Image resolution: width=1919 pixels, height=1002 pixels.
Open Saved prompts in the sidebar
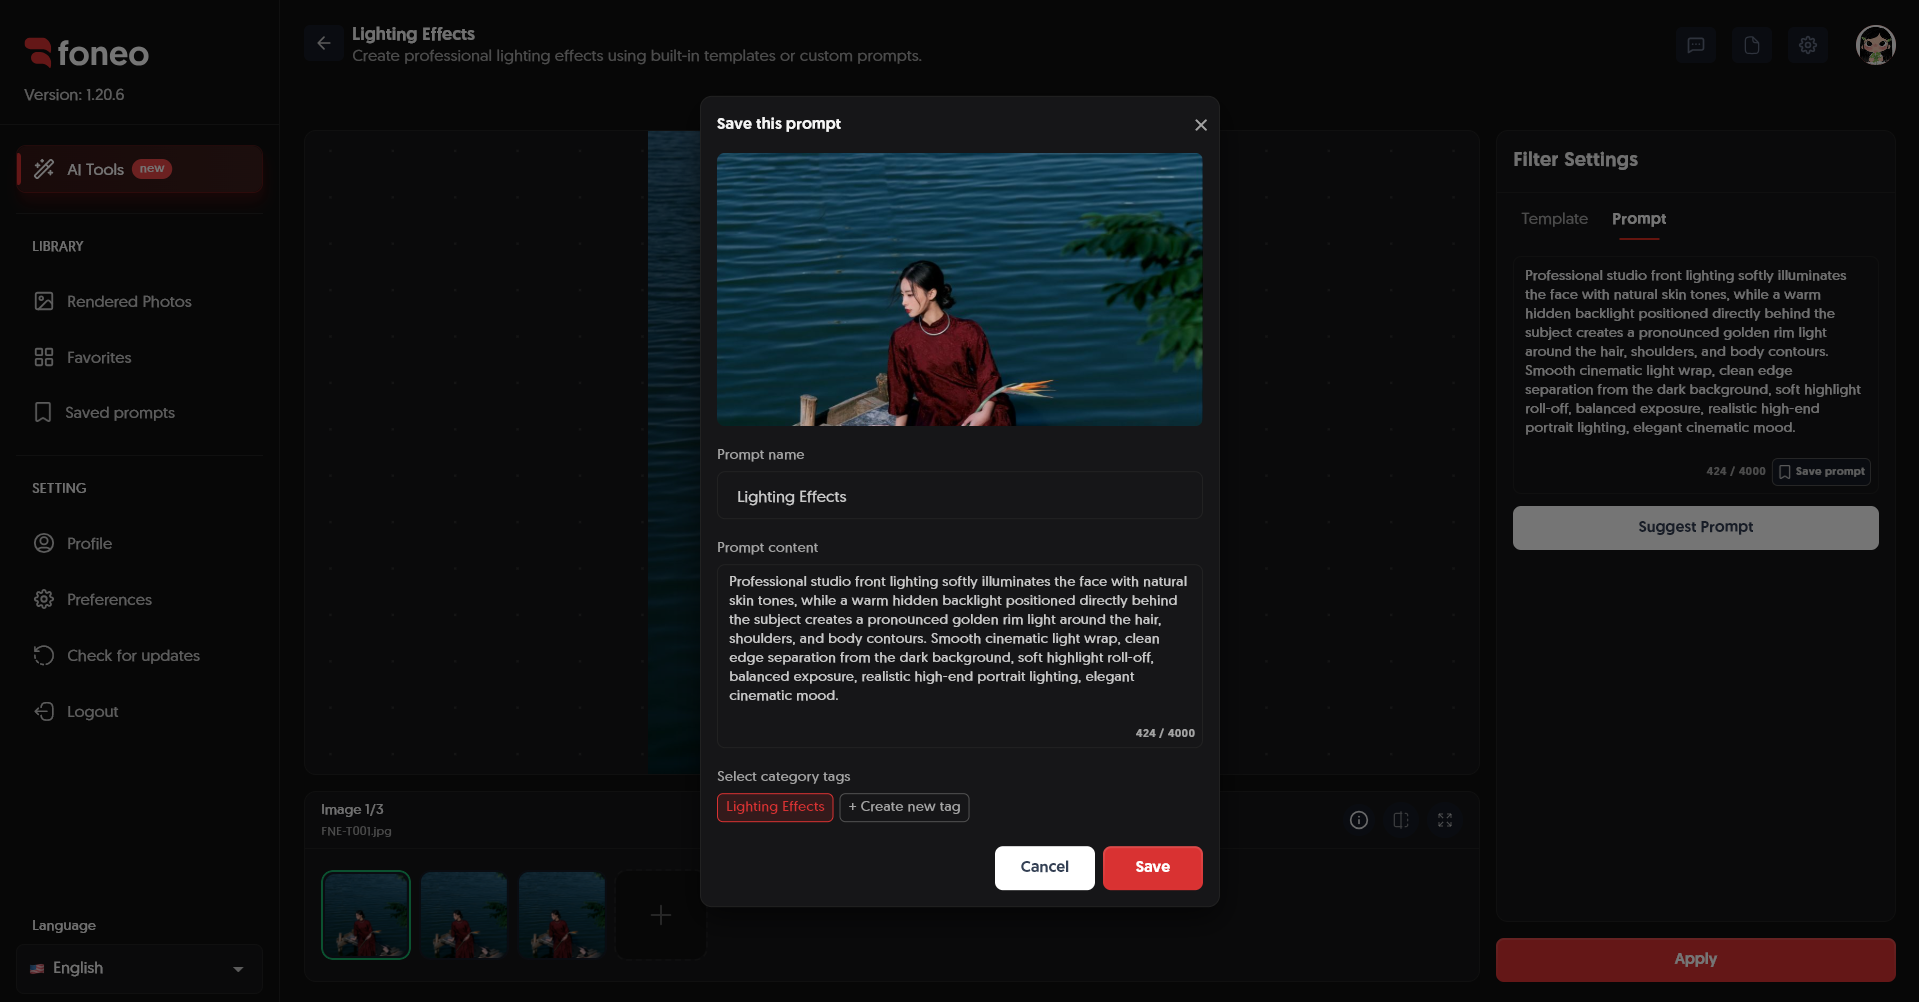click(x=140, y=412)
